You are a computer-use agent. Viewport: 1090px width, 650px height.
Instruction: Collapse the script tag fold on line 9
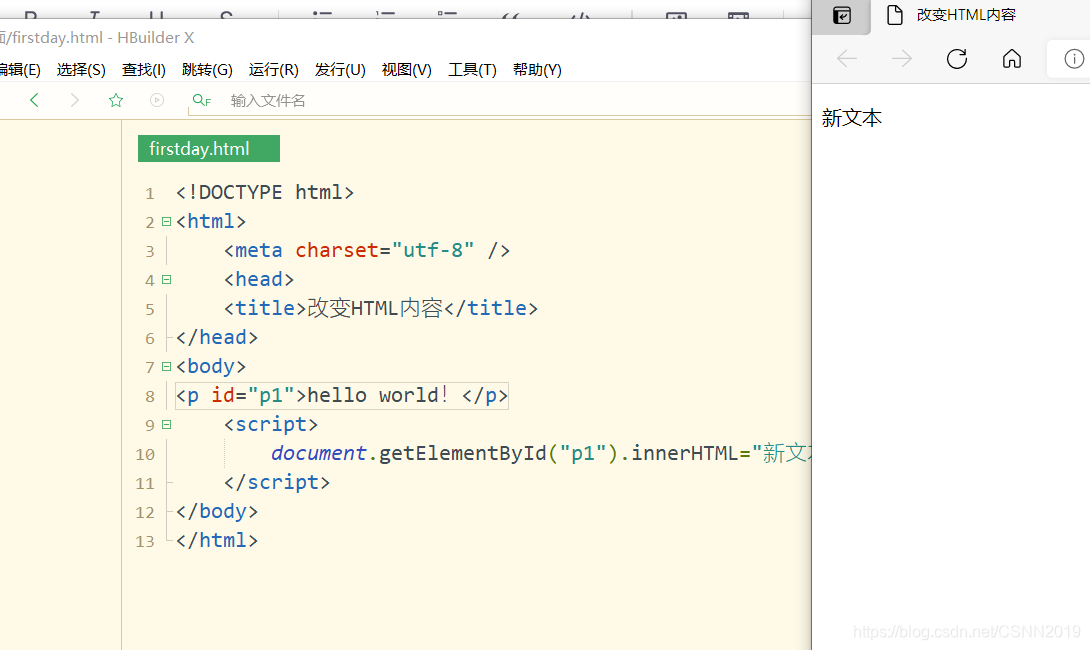pos(167,424)
